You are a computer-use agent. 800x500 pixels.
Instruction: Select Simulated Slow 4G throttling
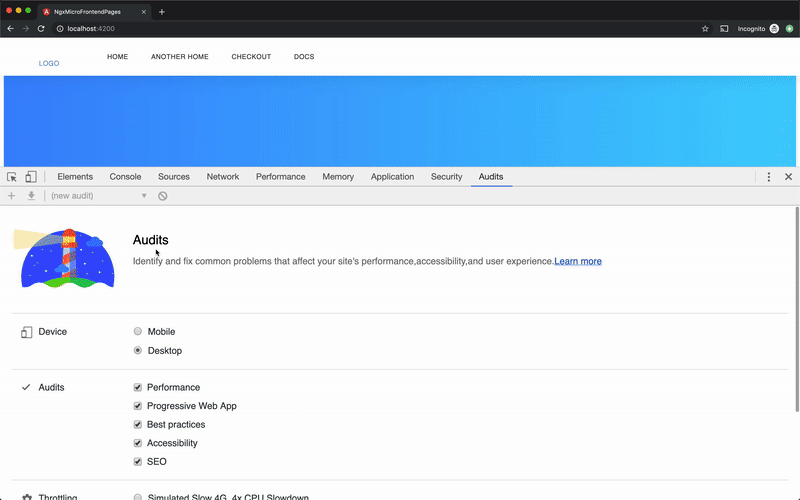pyautogui.click(x=138, y=497)
